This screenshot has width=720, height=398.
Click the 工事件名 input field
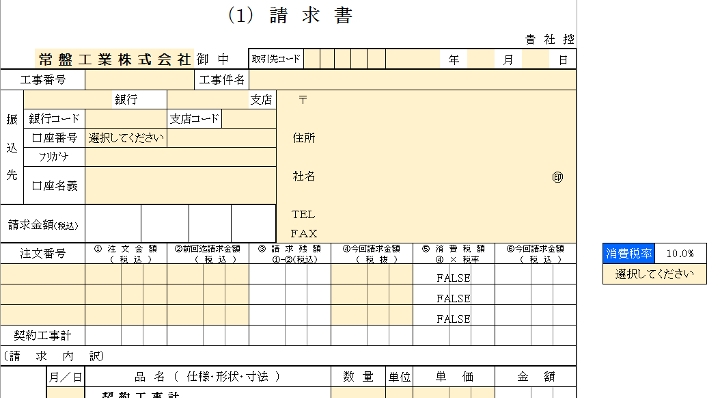412,80
